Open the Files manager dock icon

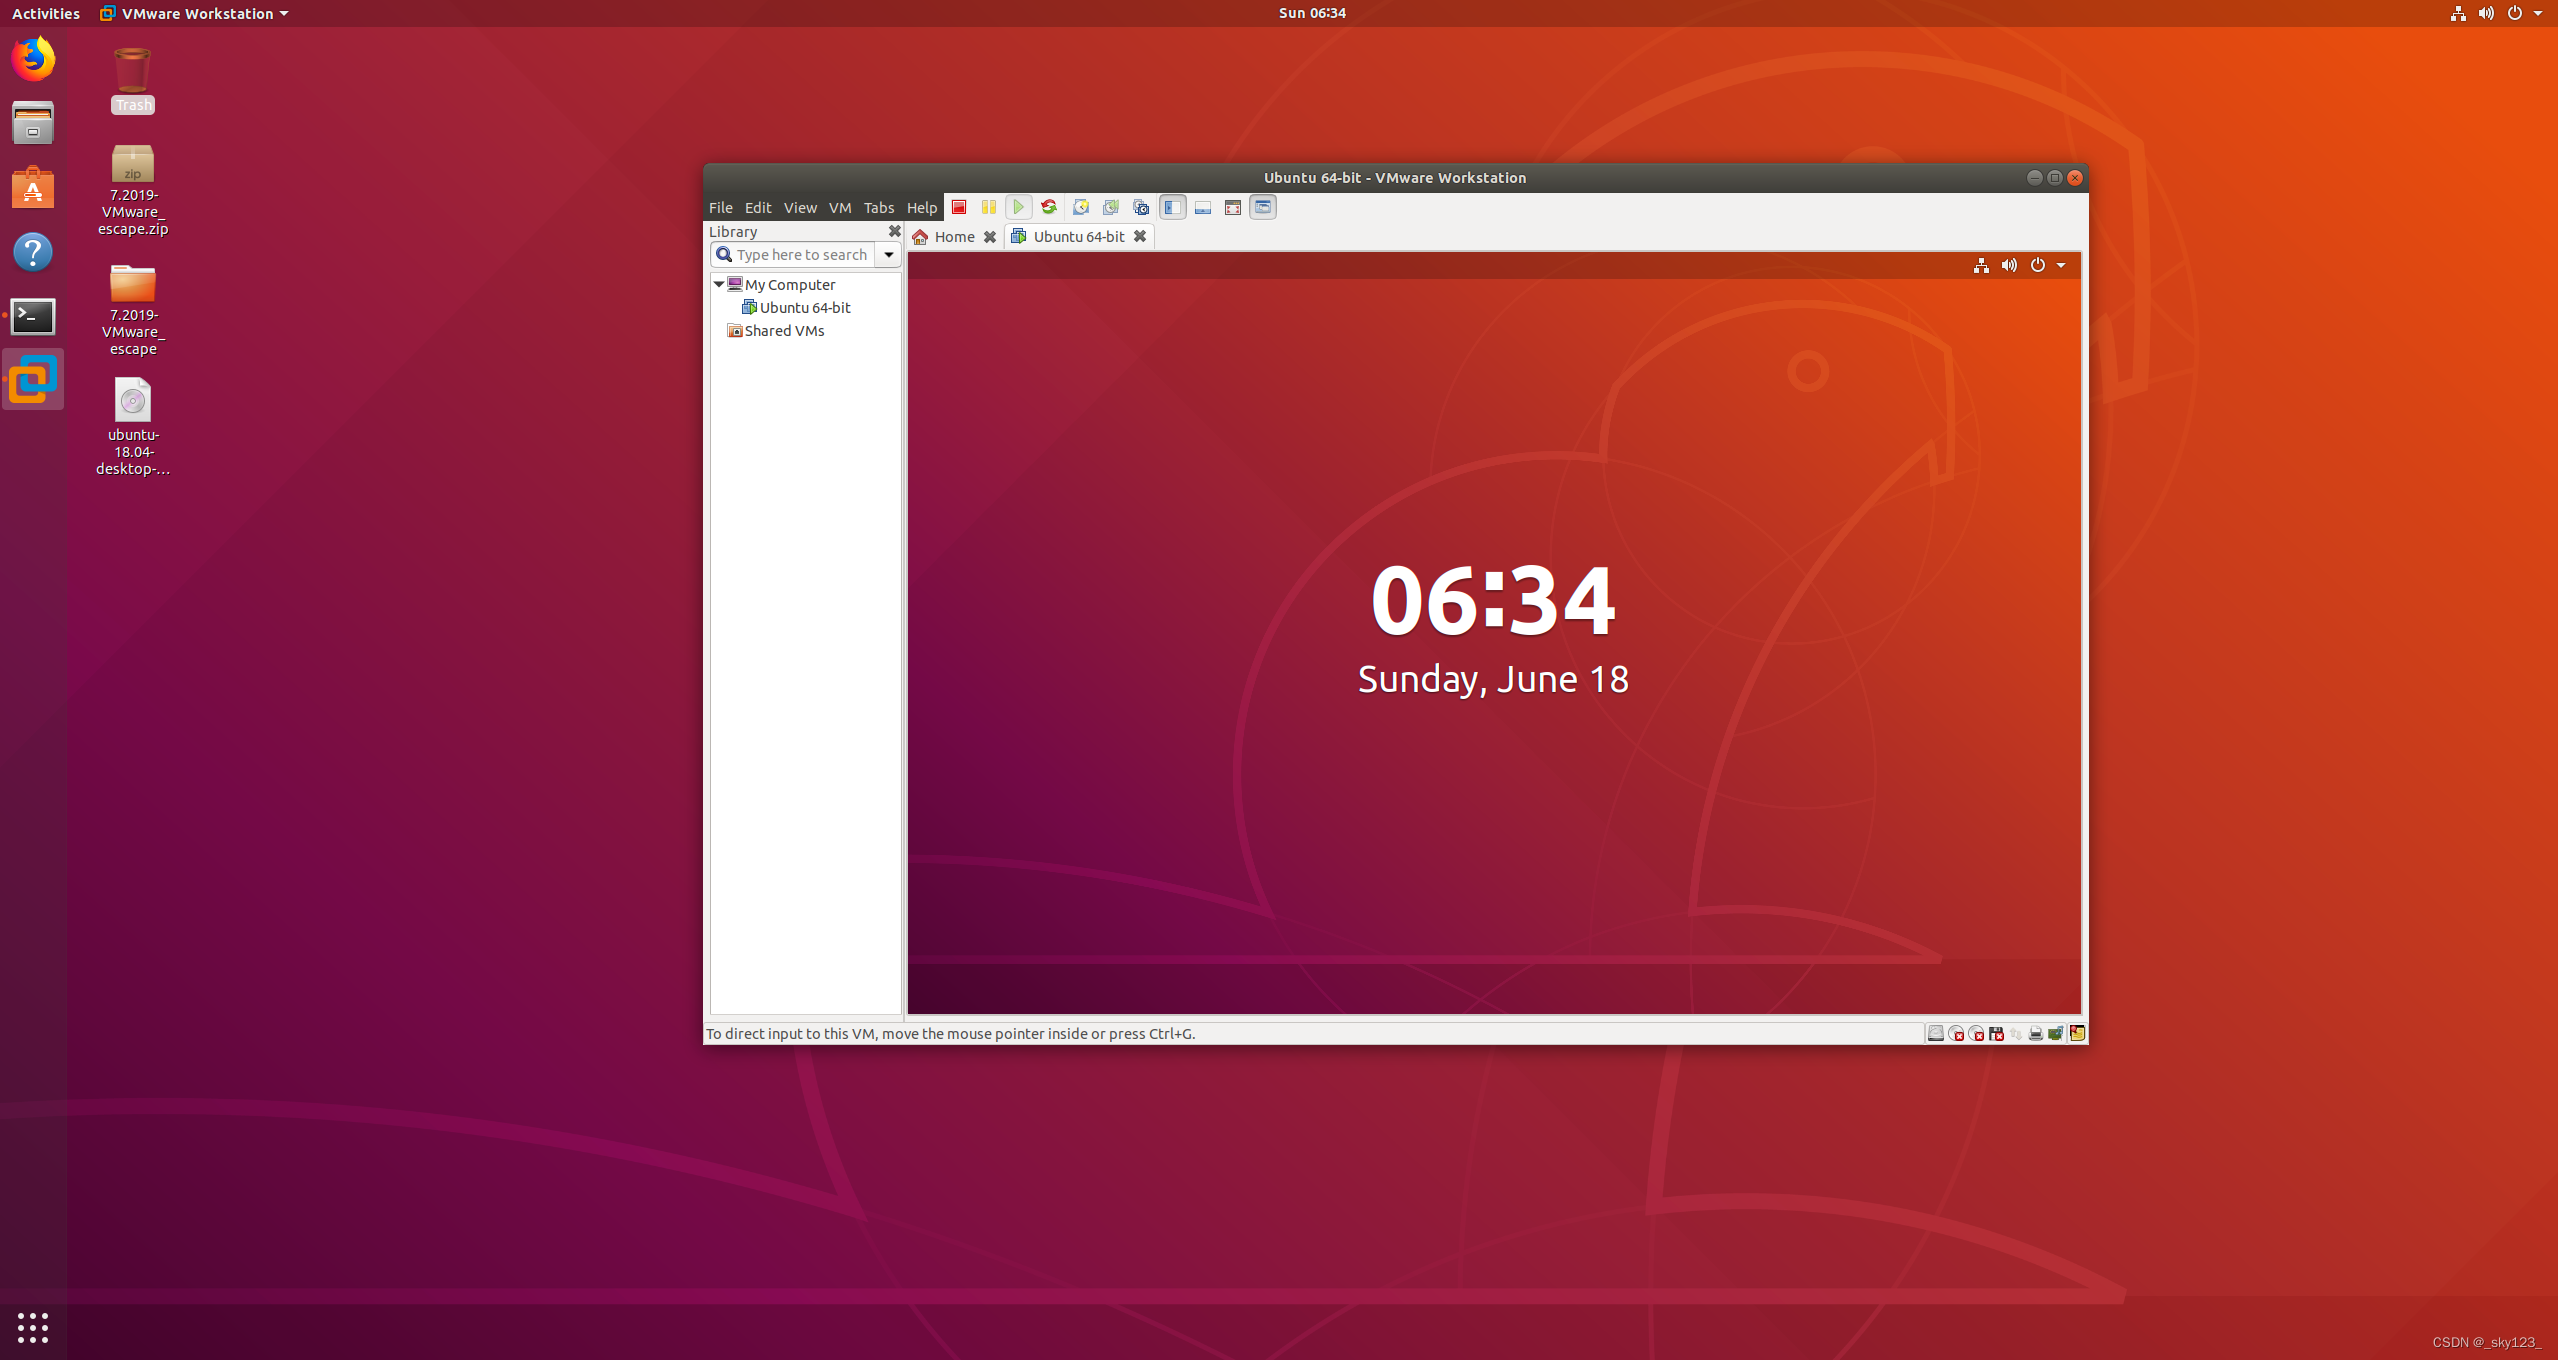click(x=33, y=123)
